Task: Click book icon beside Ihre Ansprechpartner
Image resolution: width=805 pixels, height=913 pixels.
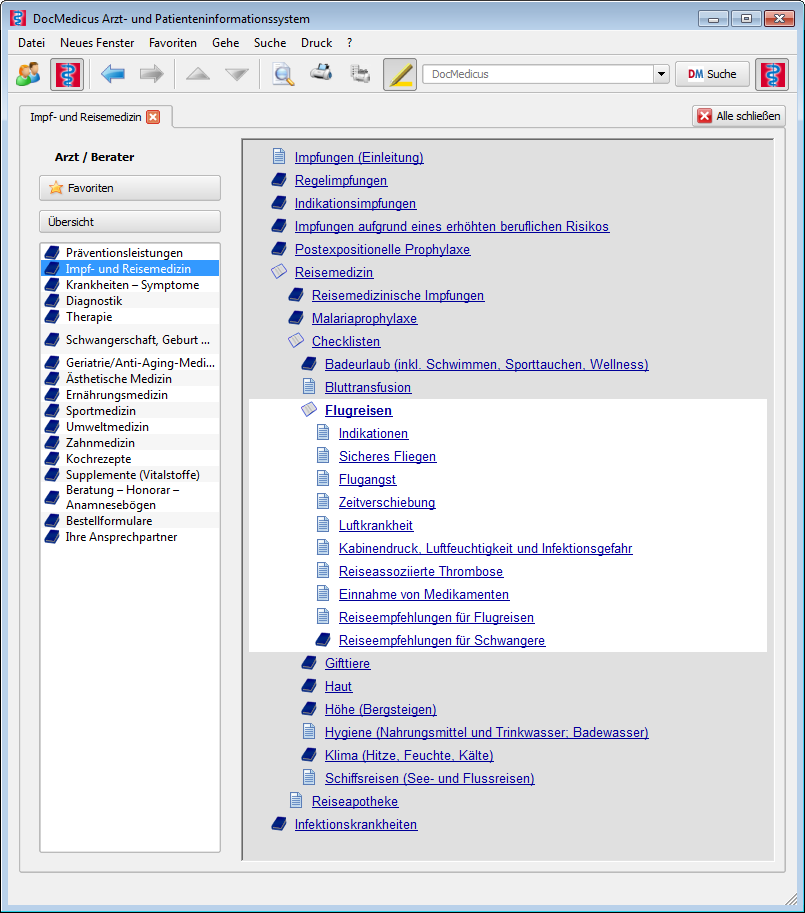Action: [x=52, y=537]
